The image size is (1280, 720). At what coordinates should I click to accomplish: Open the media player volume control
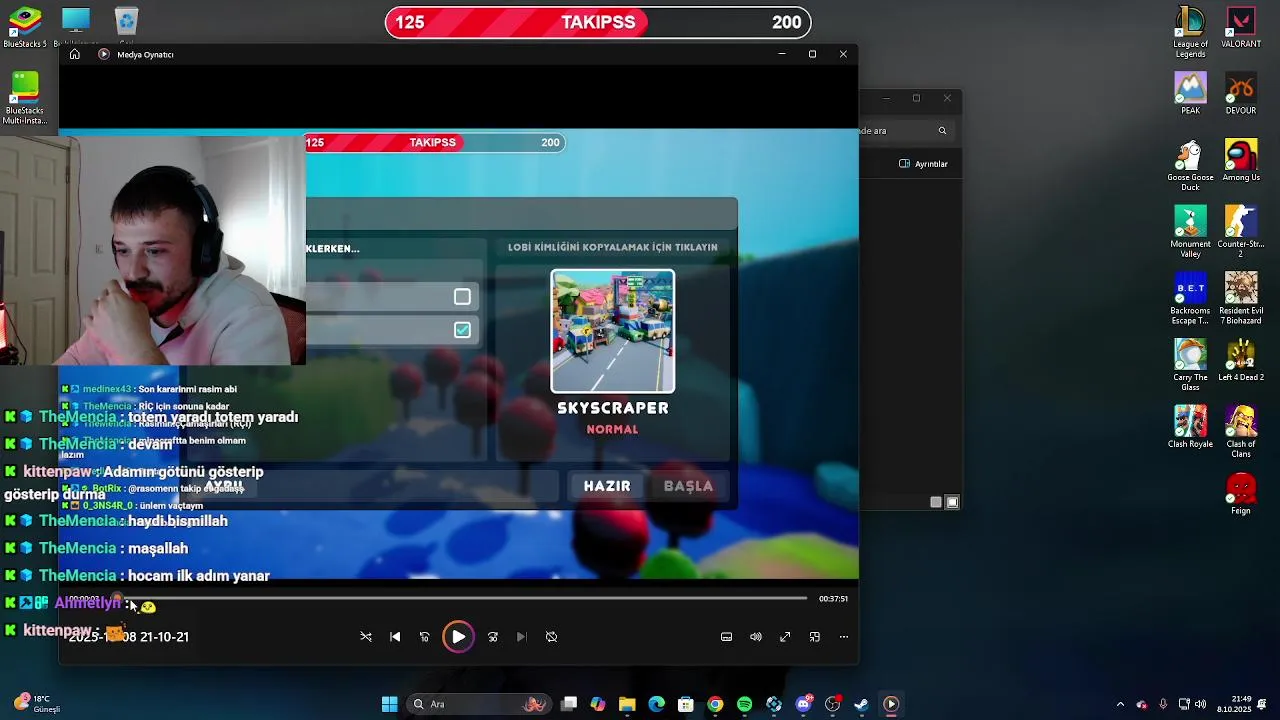pos(756,637)
